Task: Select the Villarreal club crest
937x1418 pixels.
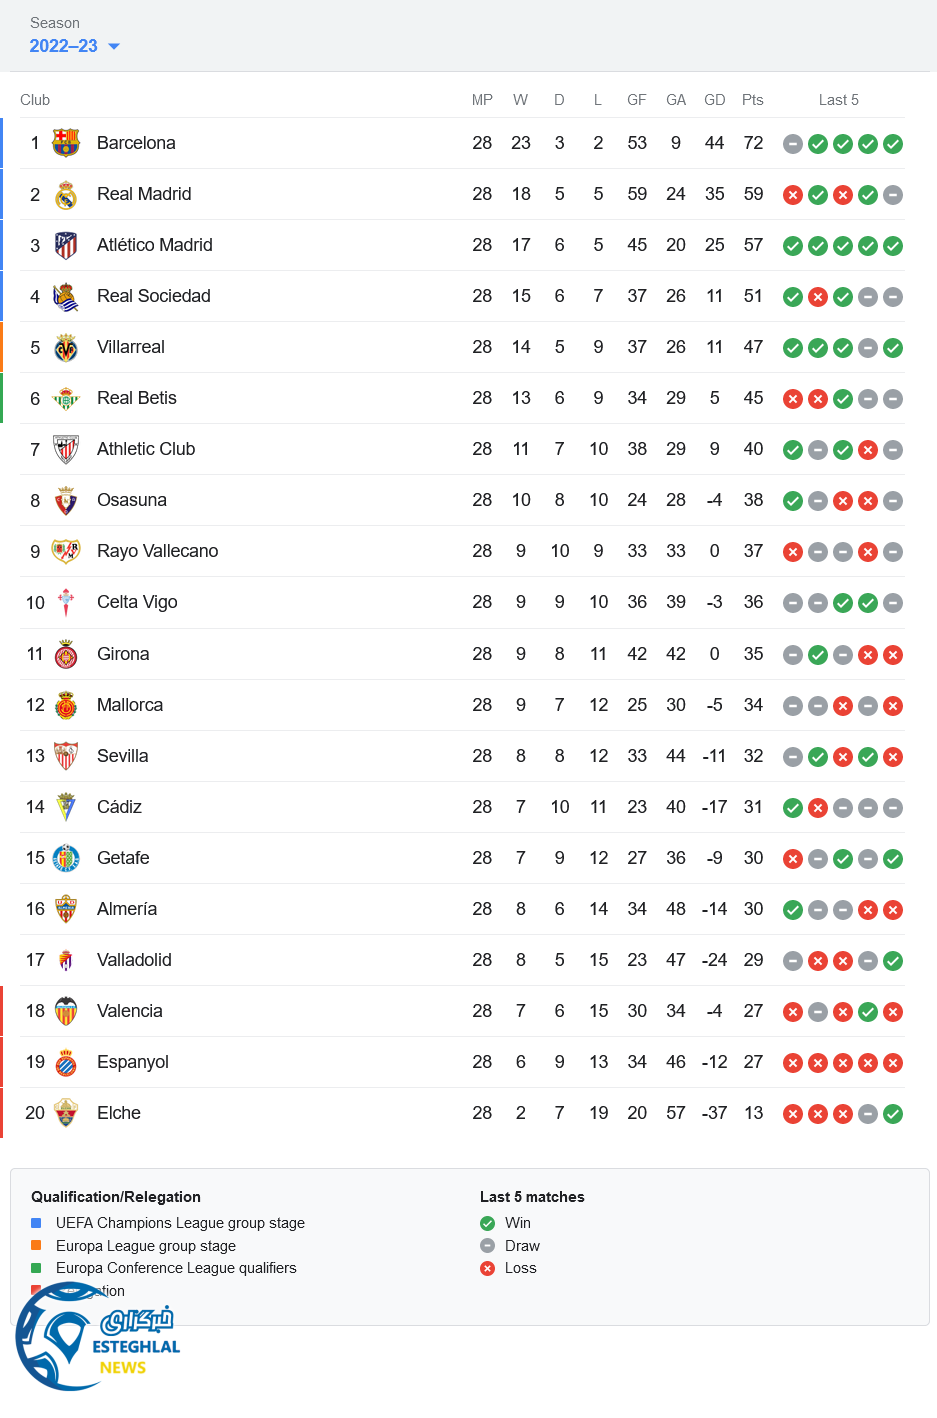Action: click(x=66, y=347)
